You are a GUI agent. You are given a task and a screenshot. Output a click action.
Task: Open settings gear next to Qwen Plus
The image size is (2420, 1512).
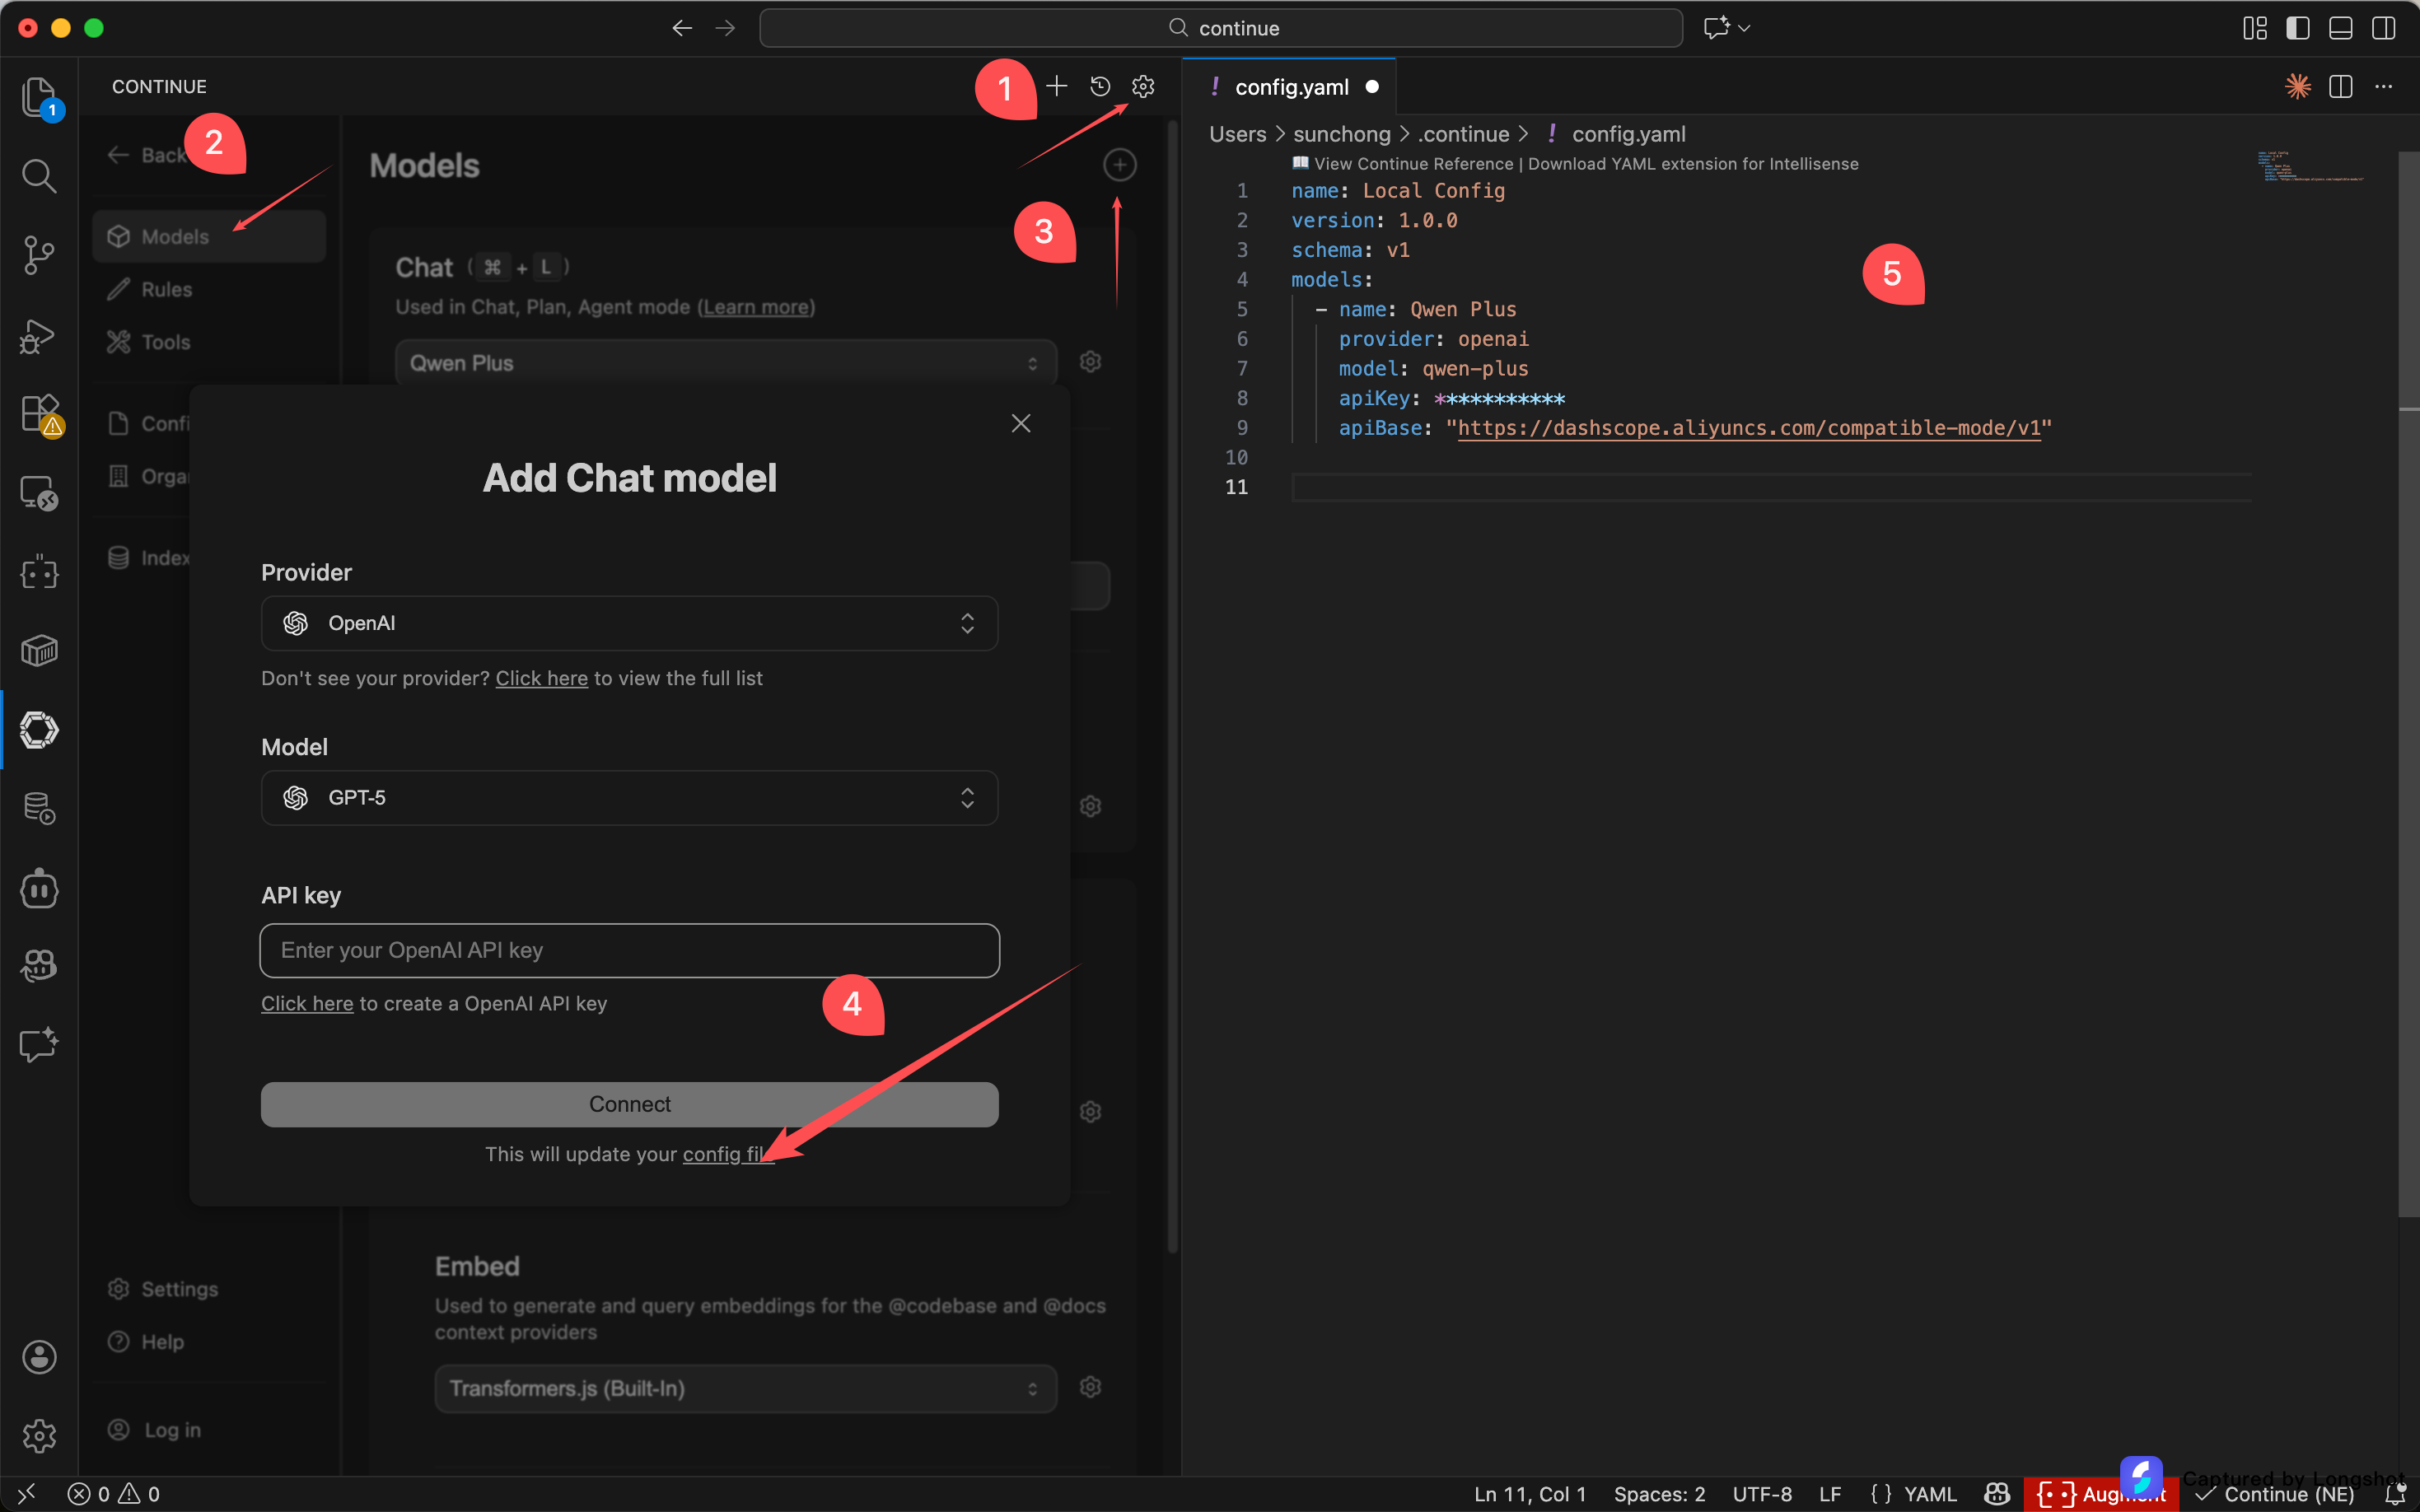[1090, 362]
